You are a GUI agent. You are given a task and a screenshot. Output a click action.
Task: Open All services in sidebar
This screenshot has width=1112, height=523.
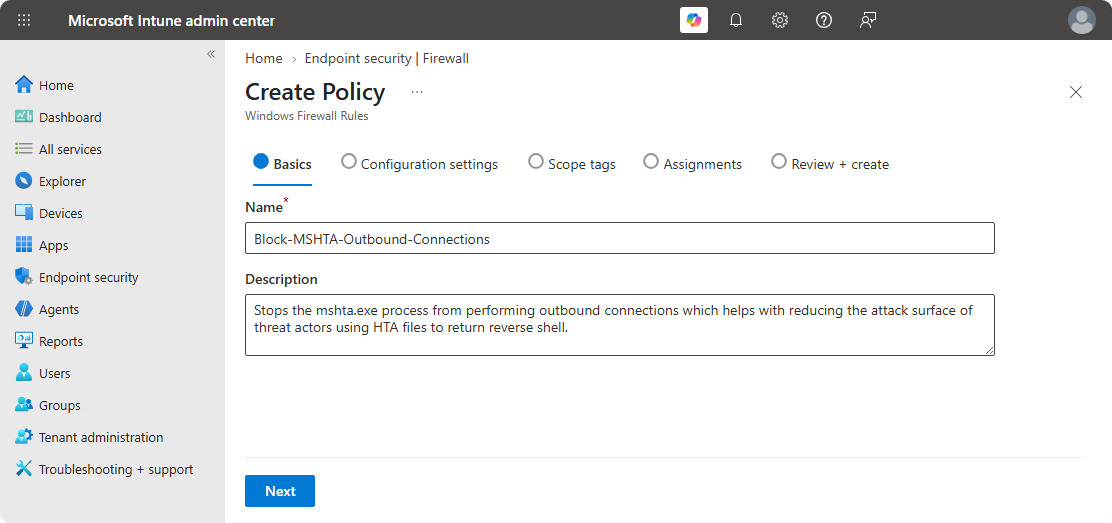point(70,149)
